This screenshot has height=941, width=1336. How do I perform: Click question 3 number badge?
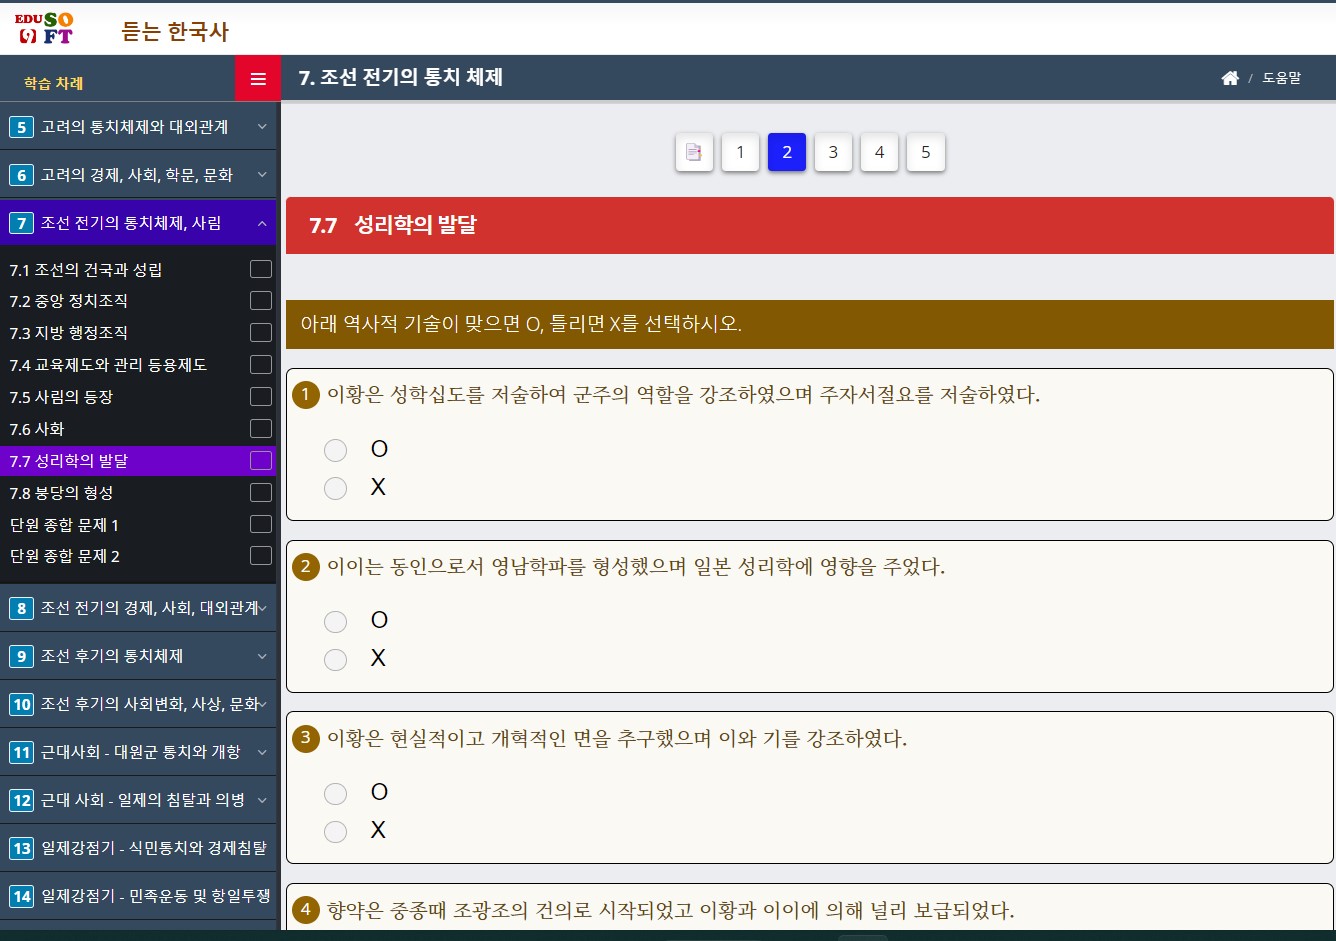coord(305,738)
